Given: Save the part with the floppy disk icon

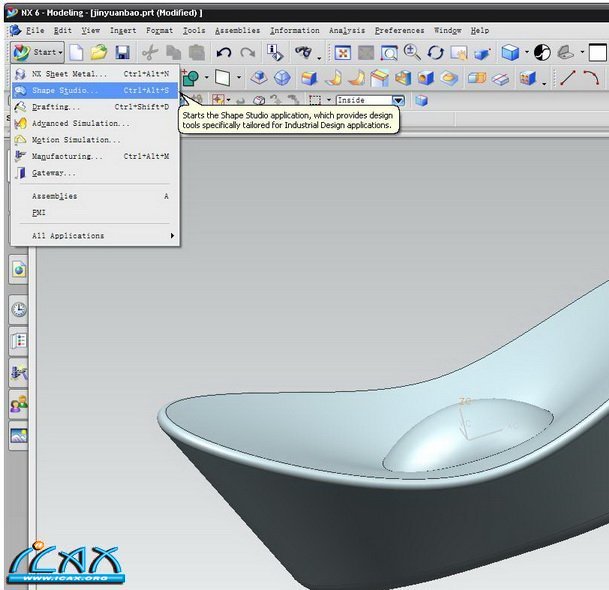Looking at the screenshot, I should (x=122, y=52).
